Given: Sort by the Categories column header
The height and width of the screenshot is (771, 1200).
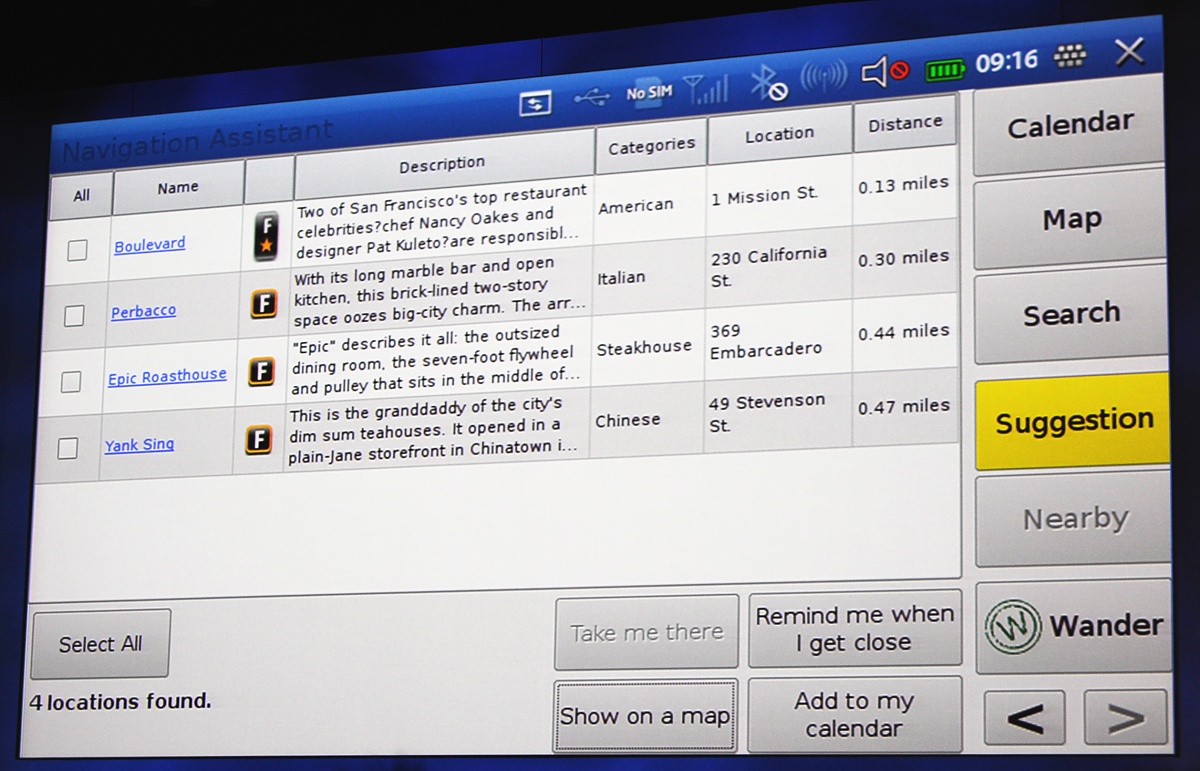Looking at the screenshot, I should point(651,146).
